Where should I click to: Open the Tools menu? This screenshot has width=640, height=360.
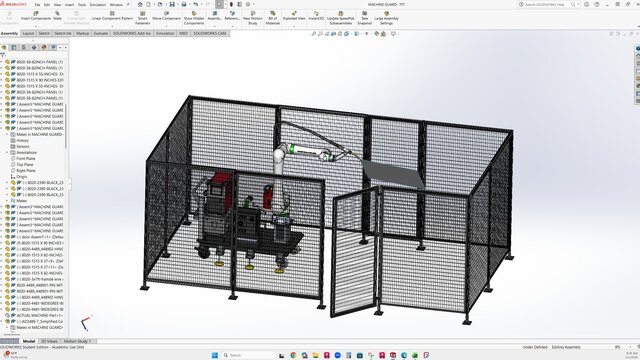(82, 5)
